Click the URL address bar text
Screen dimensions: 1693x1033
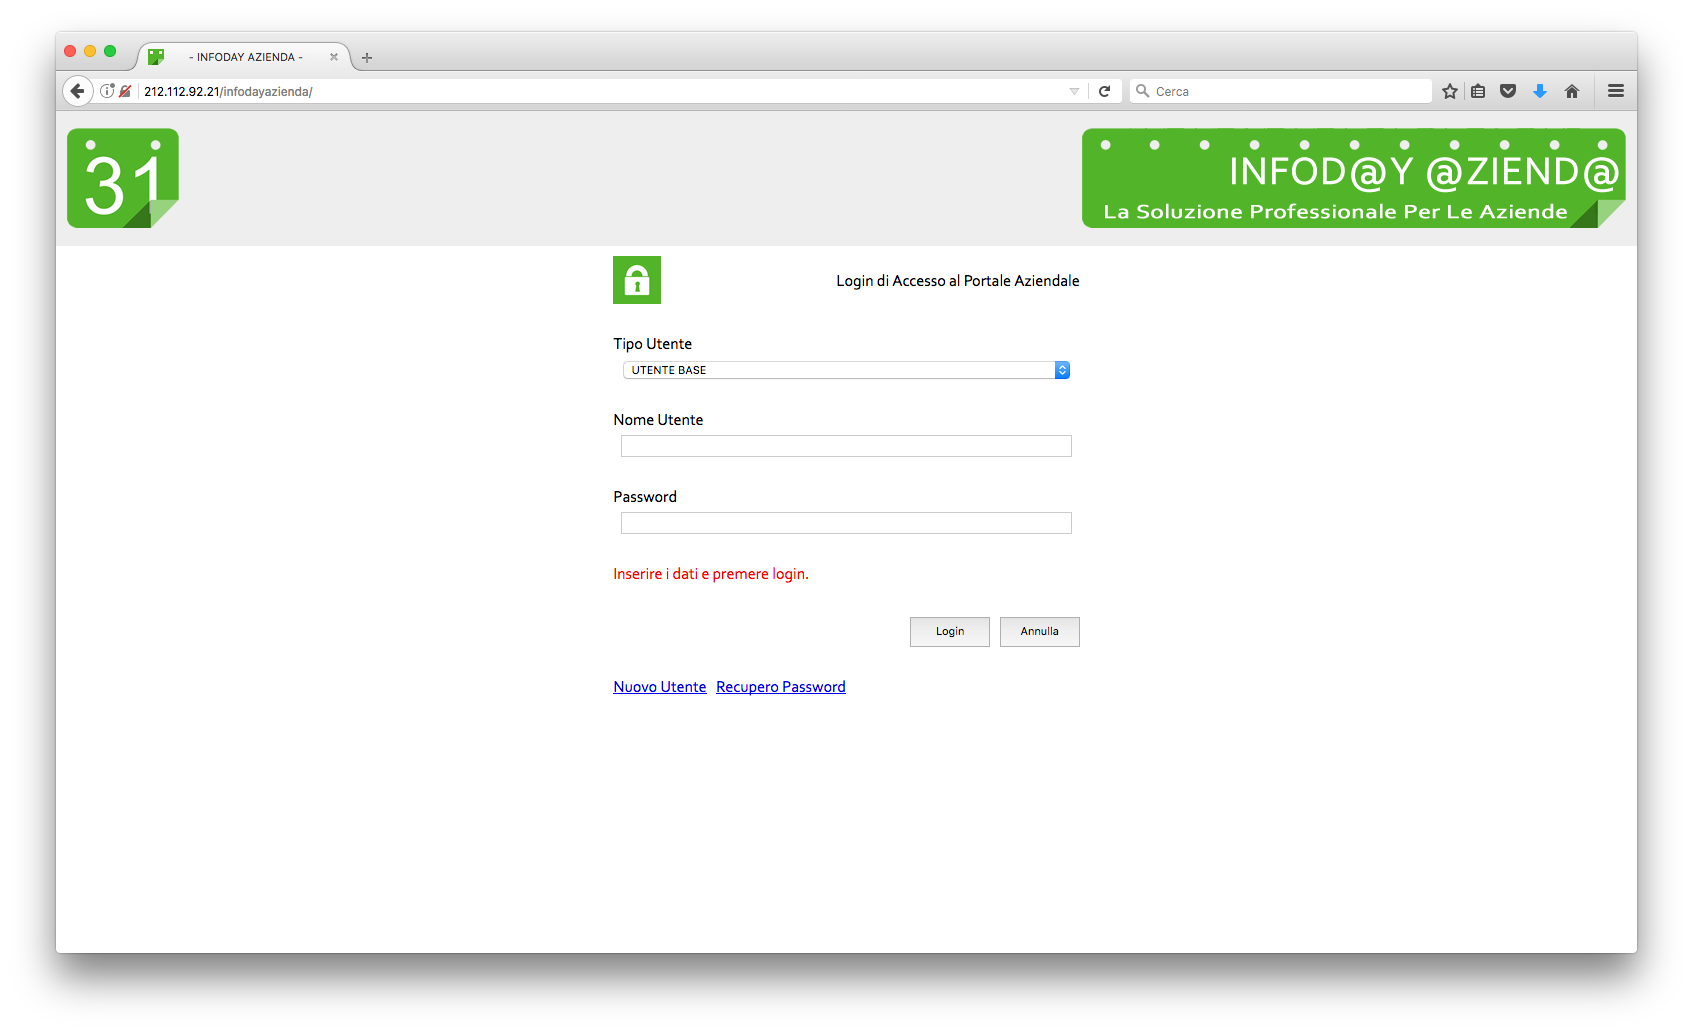click(228, 91)
